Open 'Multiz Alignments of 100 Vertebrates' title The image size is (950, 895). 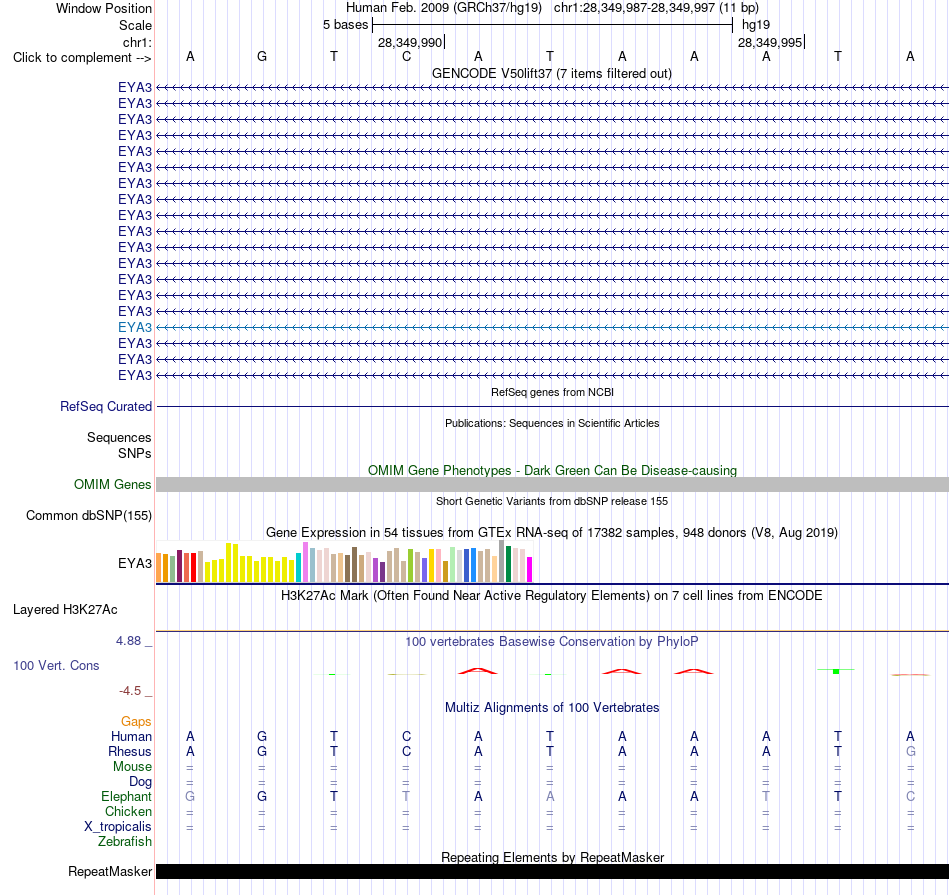[x=552, y=708]
